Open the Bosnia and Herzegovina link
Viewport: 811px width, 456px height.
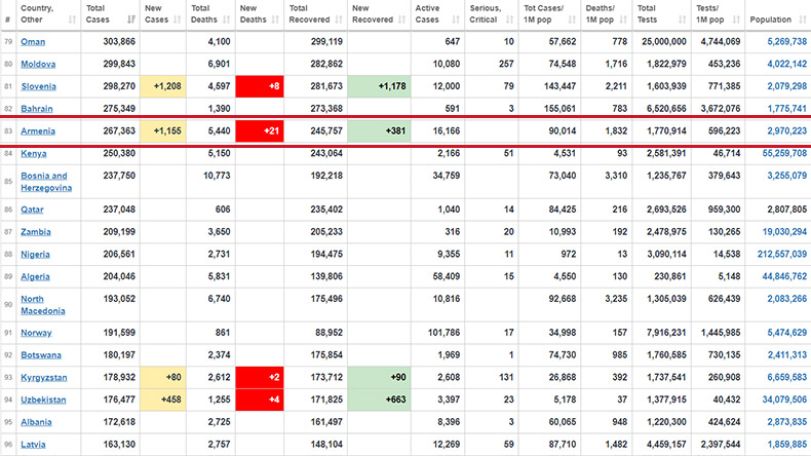pos(46,181)
